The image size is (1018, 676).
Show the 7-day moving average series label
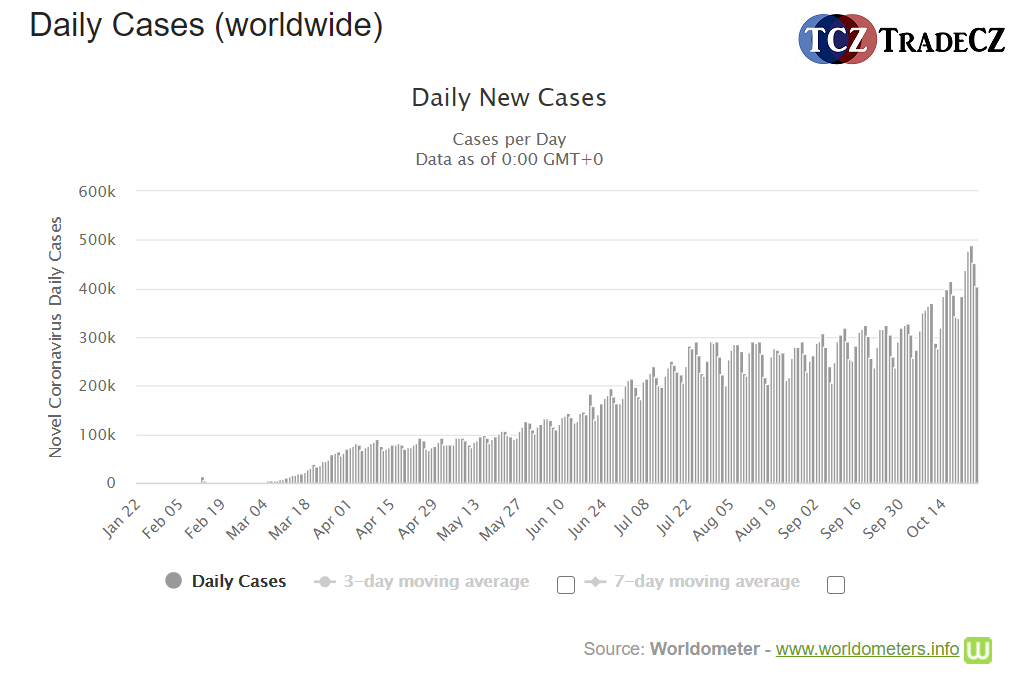coord(706,581)
